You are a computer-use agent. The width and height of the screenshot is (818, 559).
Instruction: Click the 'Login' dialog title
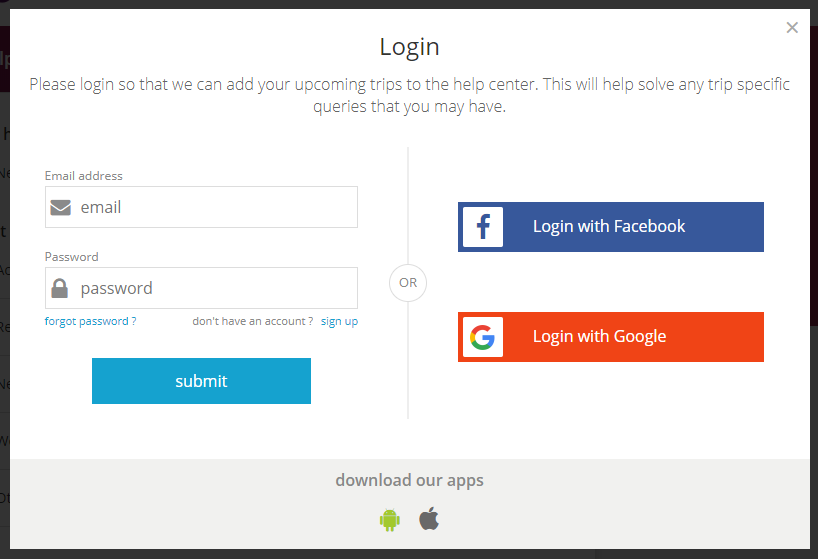(x=410, y=47)
